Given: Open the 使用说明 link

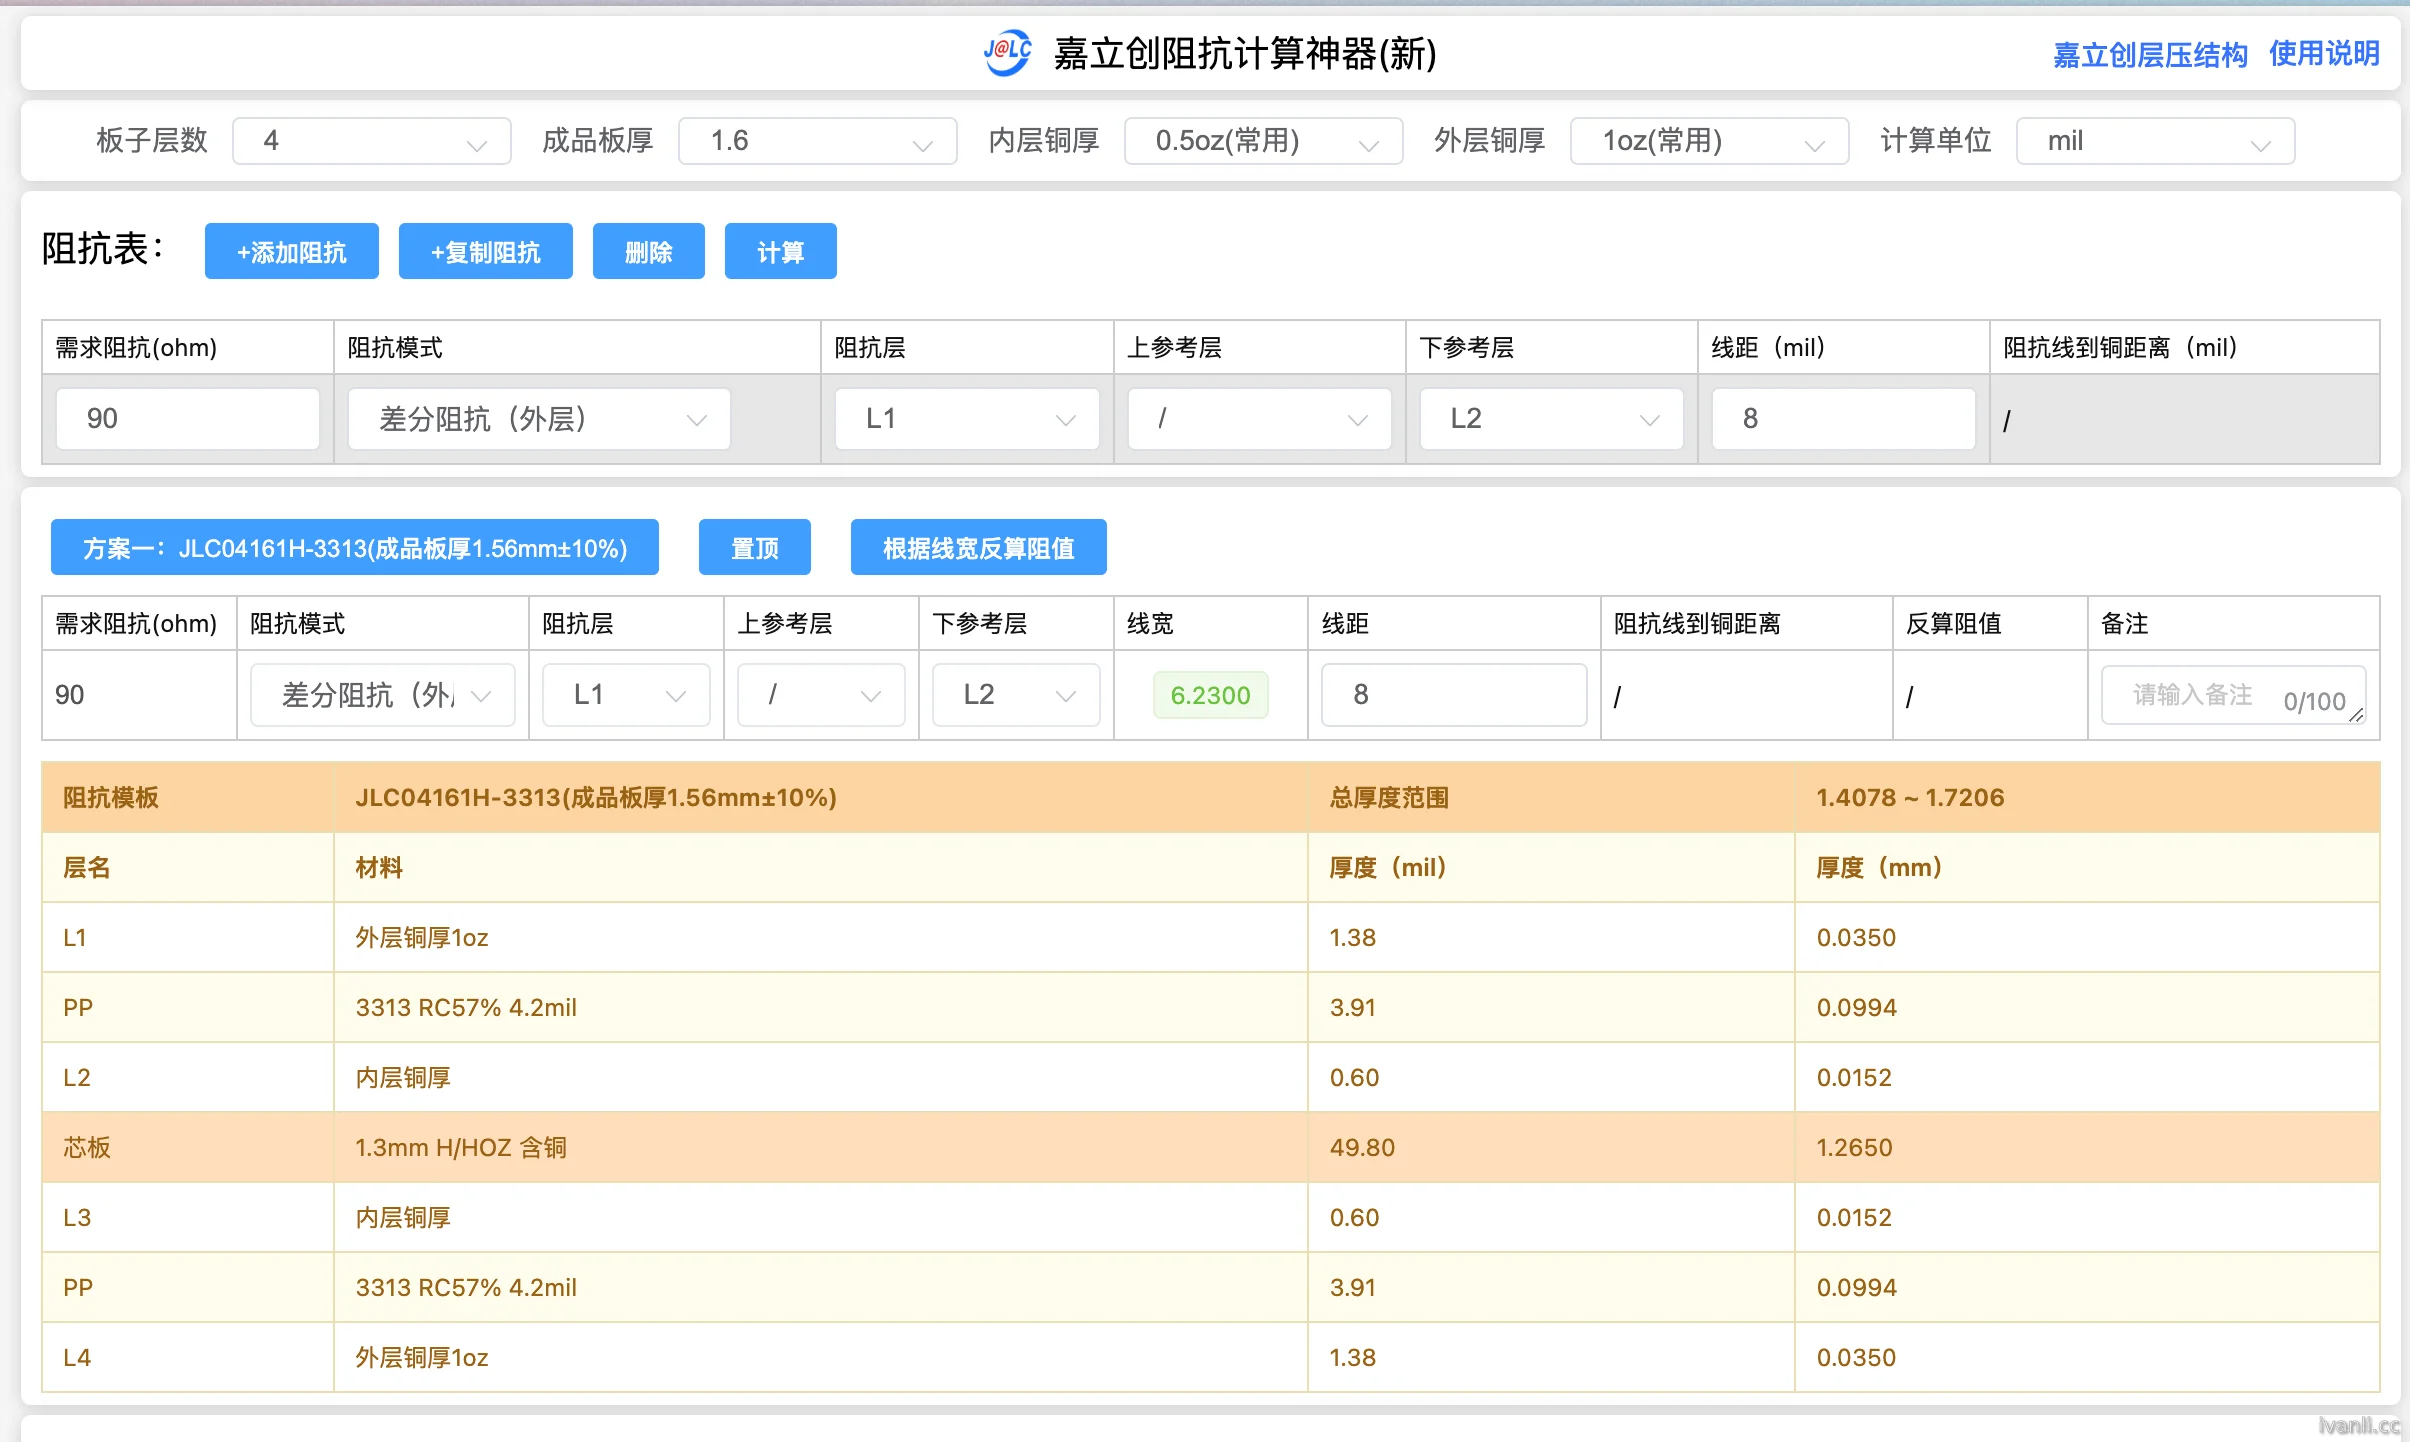Looking at the screenshot, I should click(2324, 54).
